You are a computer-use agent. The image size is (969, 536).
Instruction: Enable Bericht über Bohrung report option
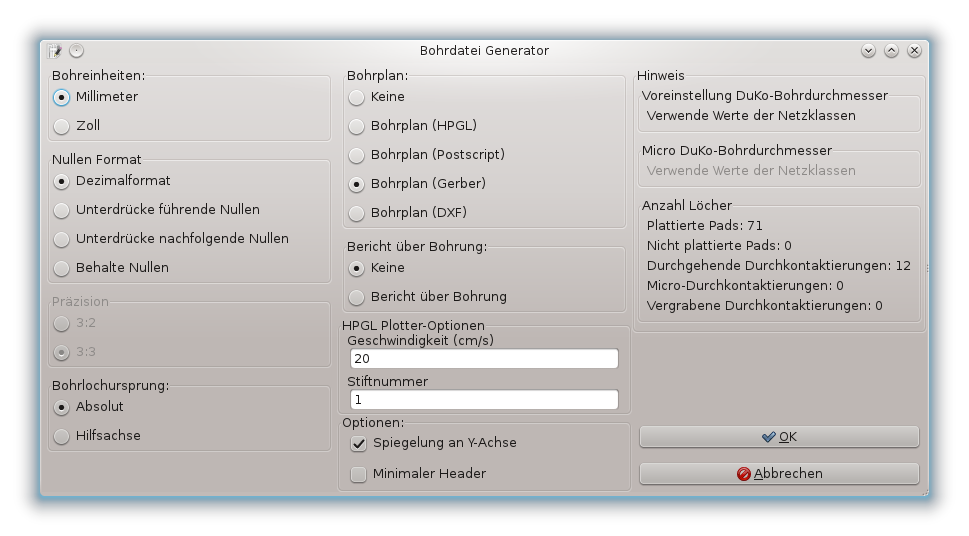tap(428, 297)
